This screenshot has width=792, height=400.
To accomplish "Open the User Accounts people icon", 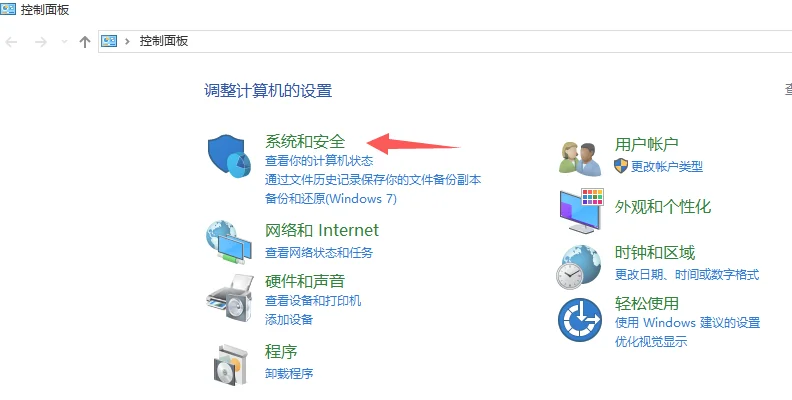I will tap(580, 159).
